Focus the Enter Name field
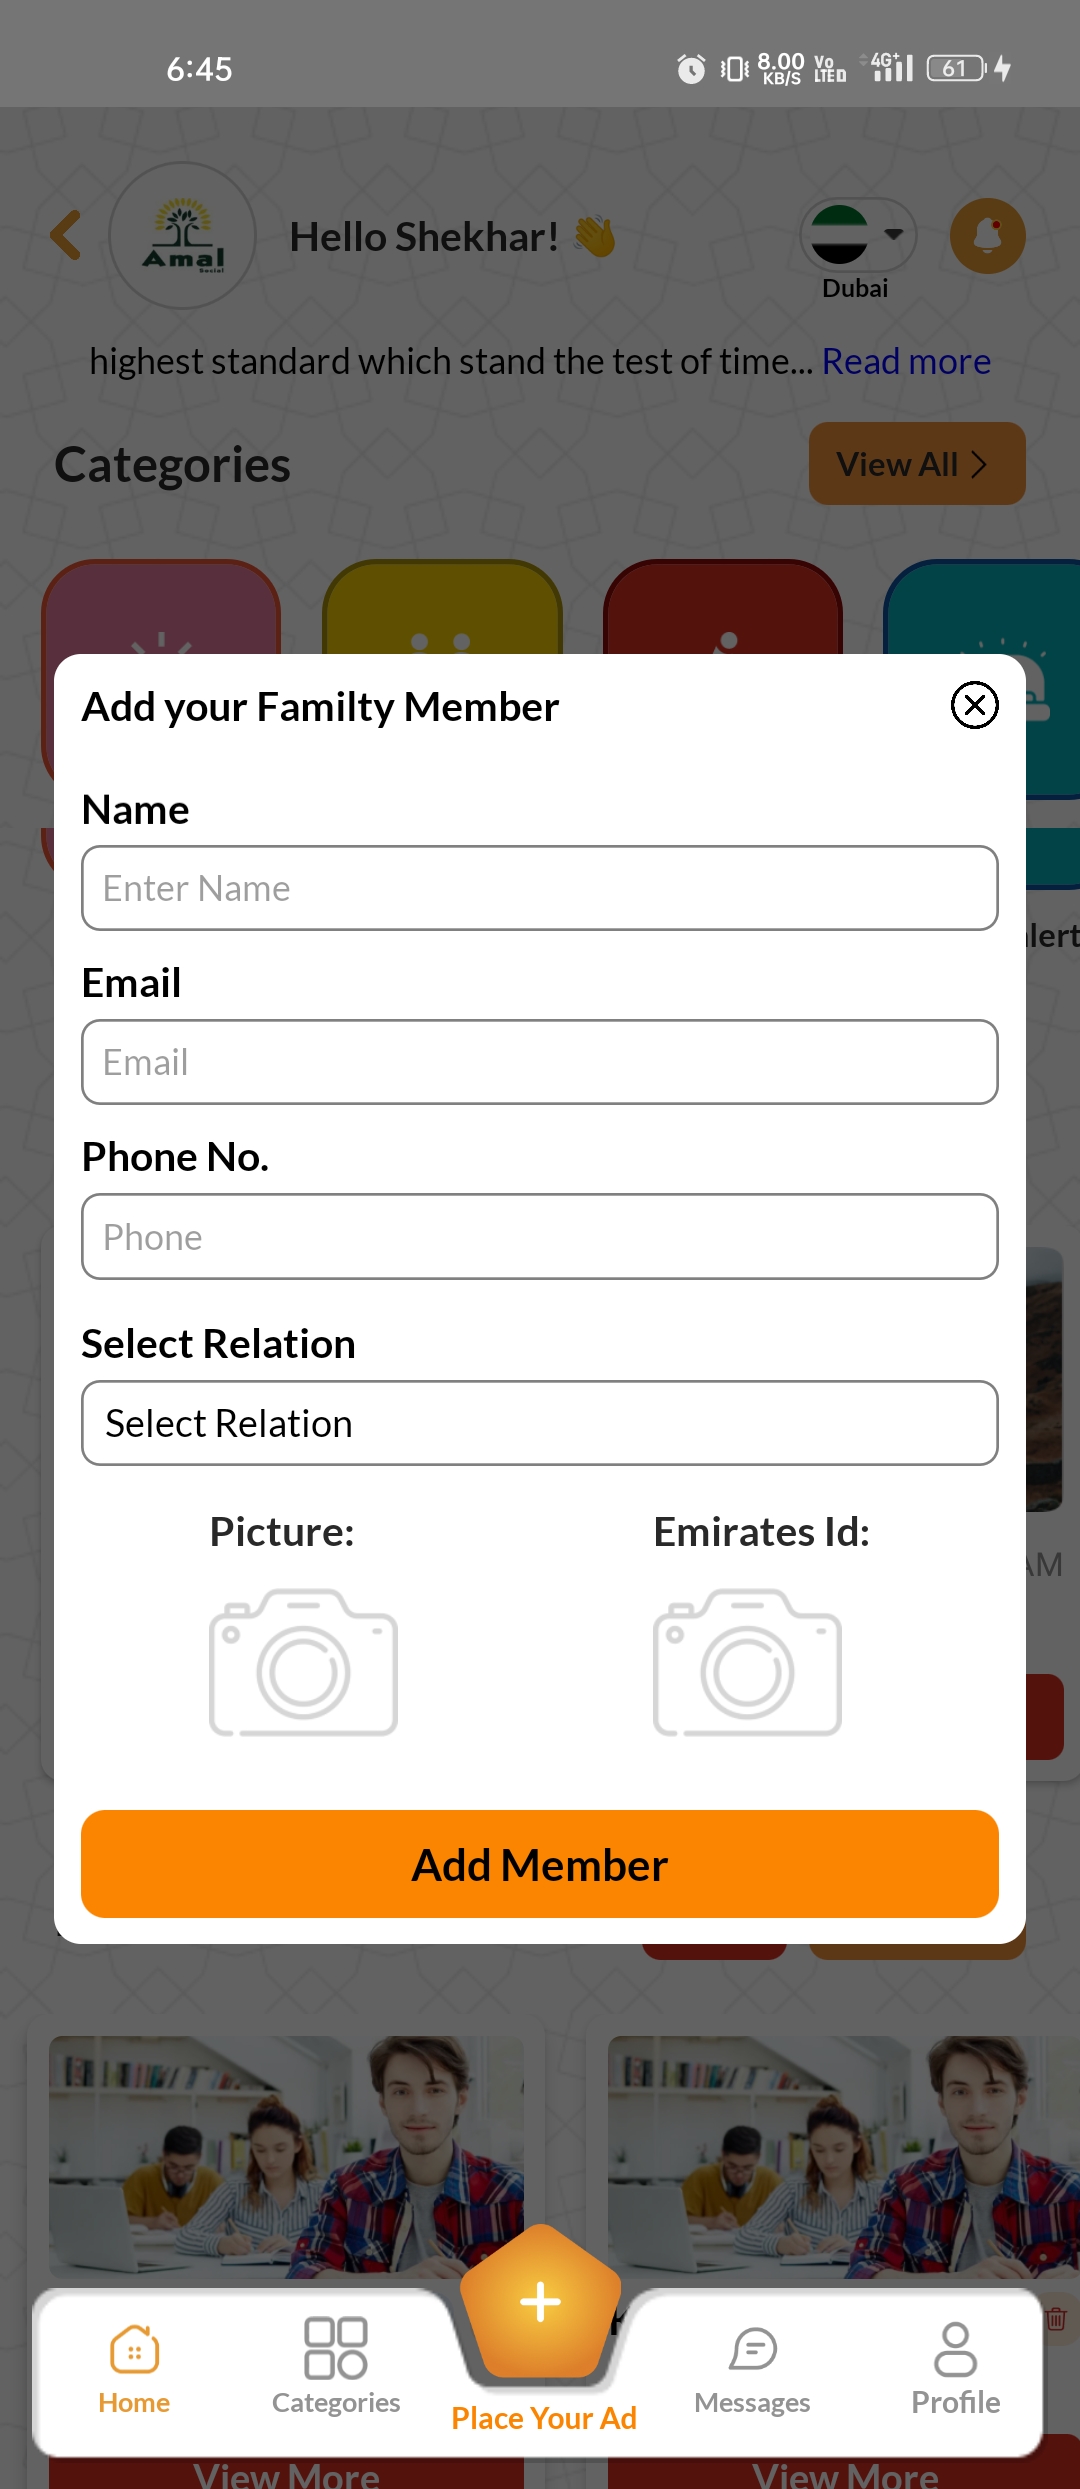 [540, 888]
